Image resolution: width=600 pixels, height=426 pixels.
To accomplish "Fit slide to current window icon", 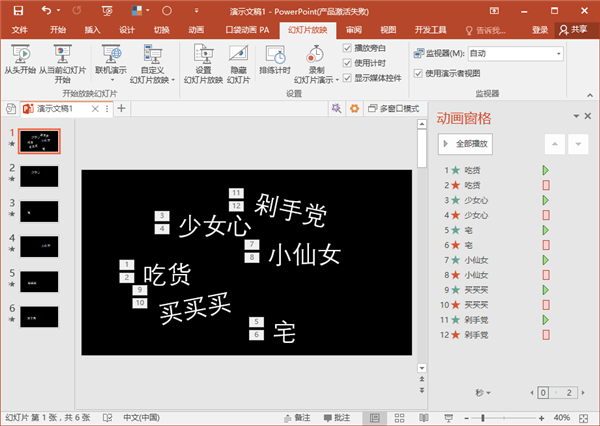I will [x=584, y=418].
